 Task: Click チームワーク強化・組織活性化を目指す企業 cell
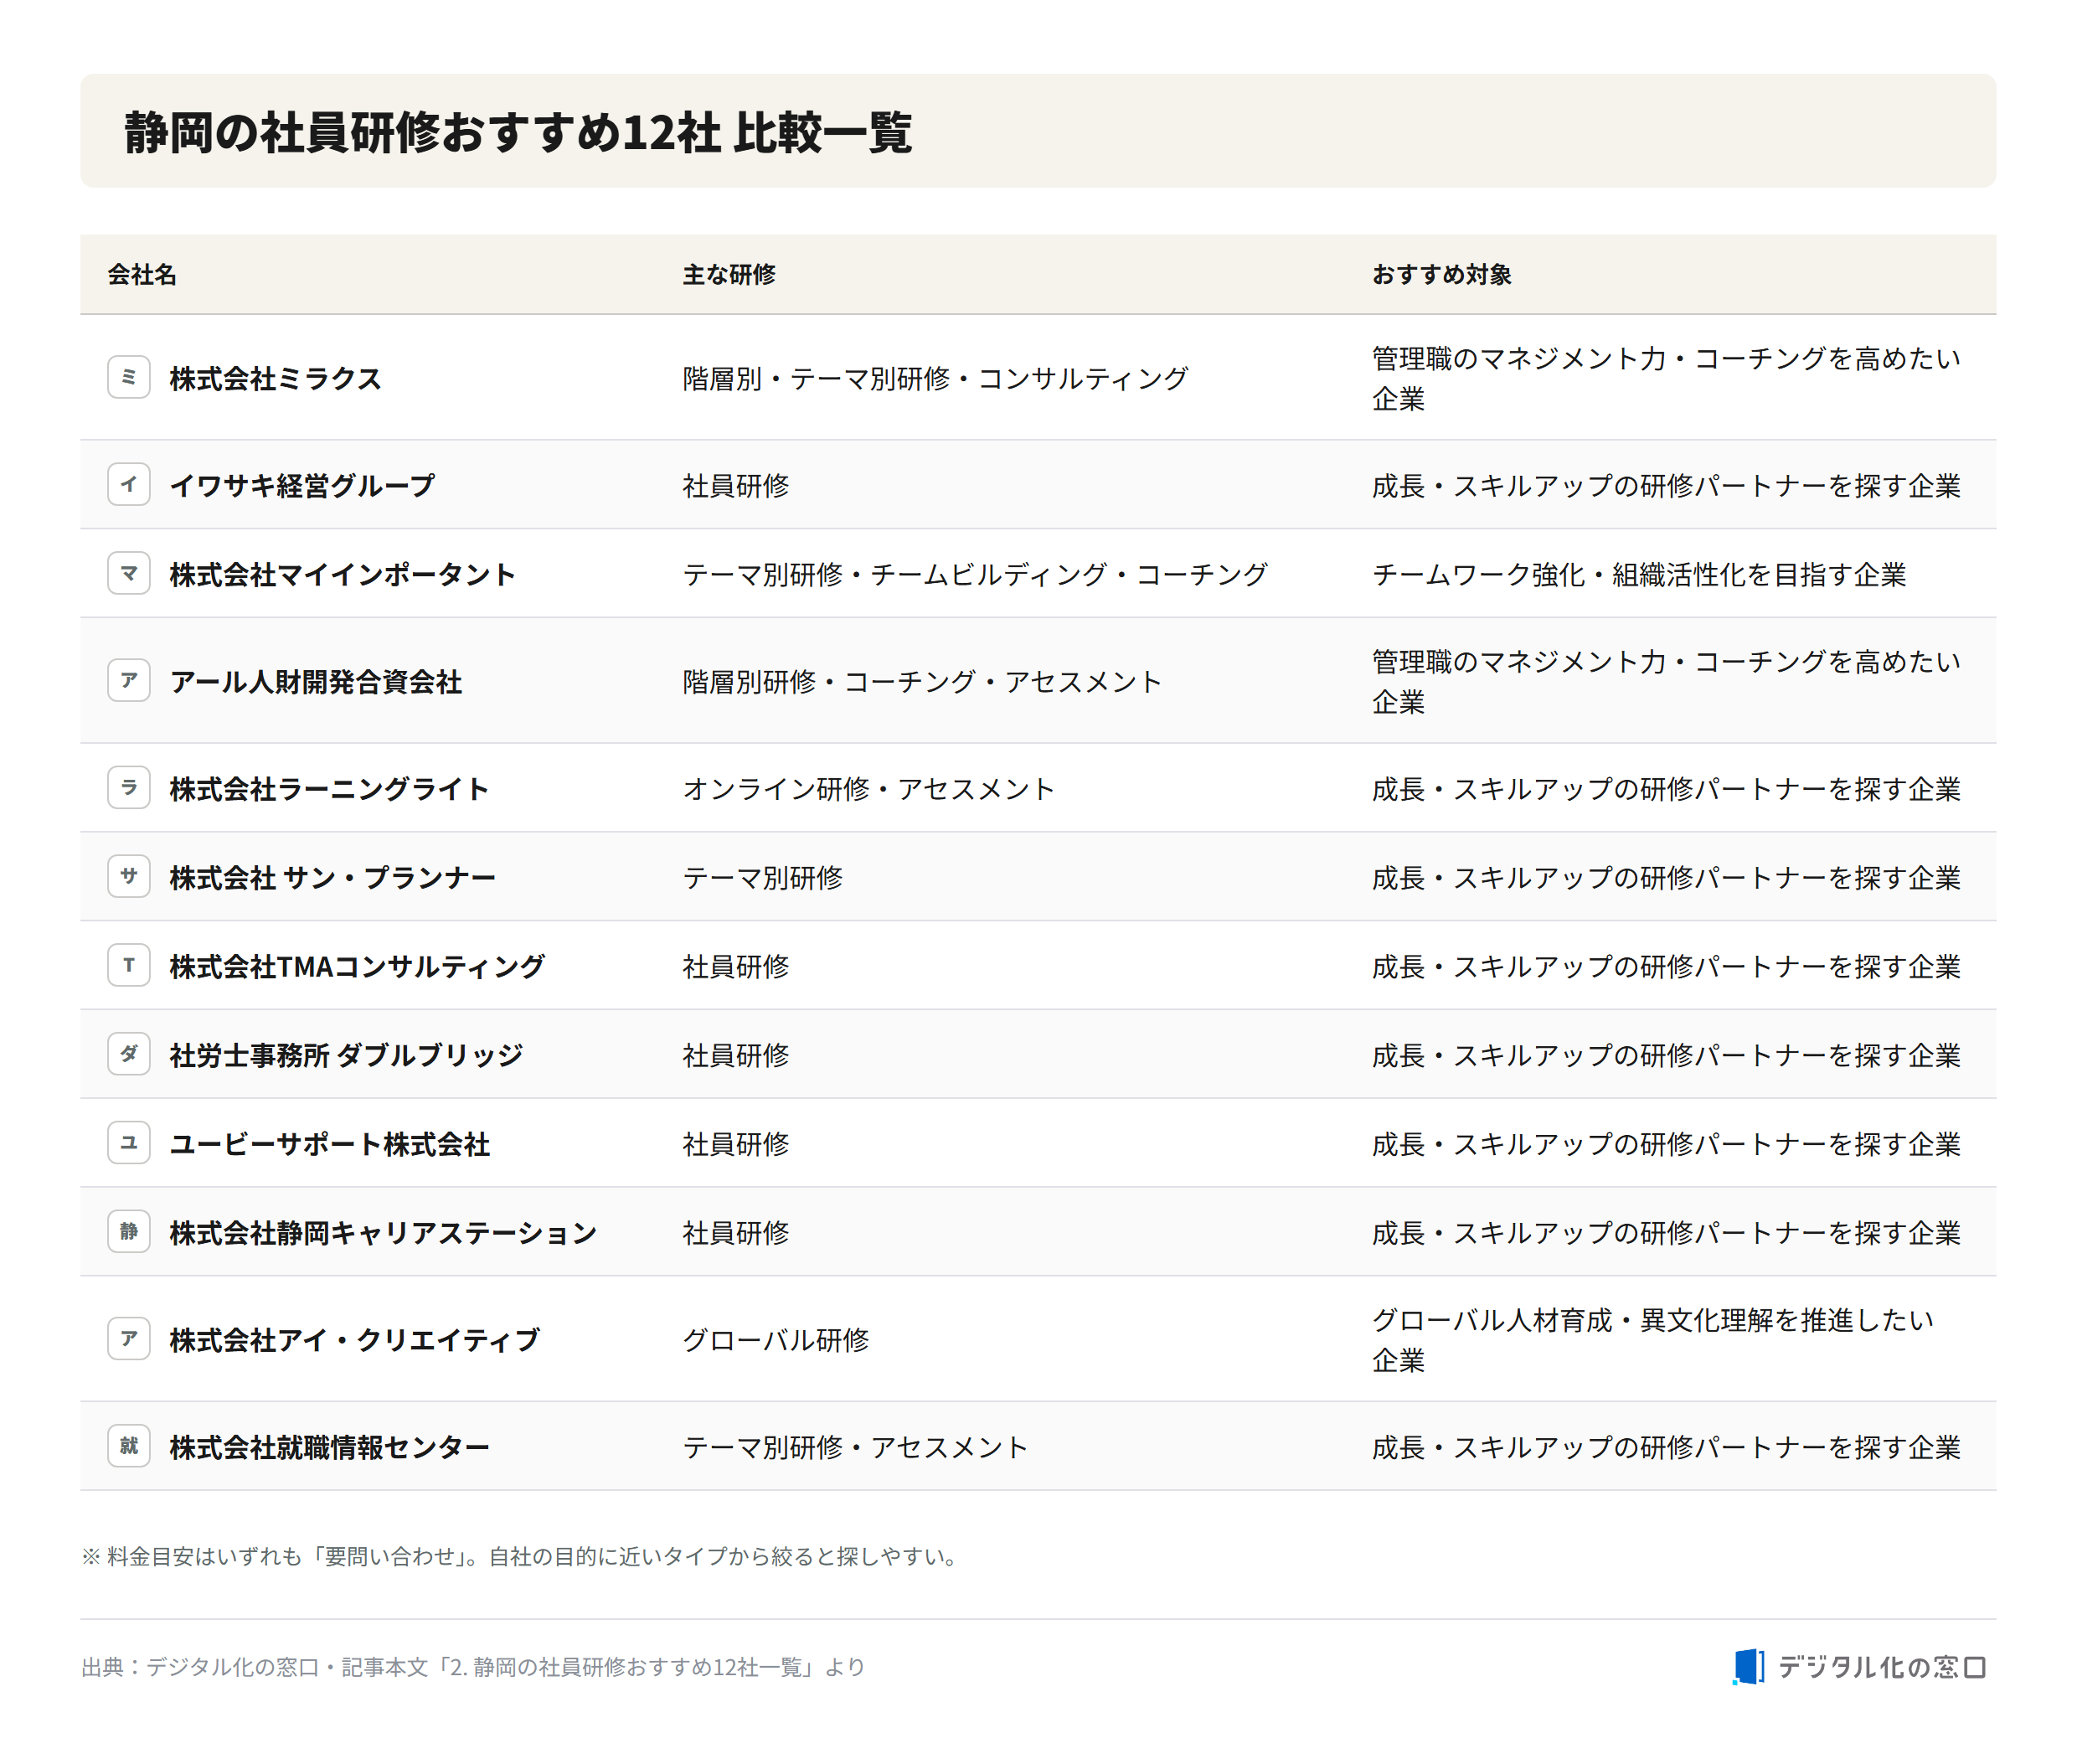click(x=1639, y=574)
